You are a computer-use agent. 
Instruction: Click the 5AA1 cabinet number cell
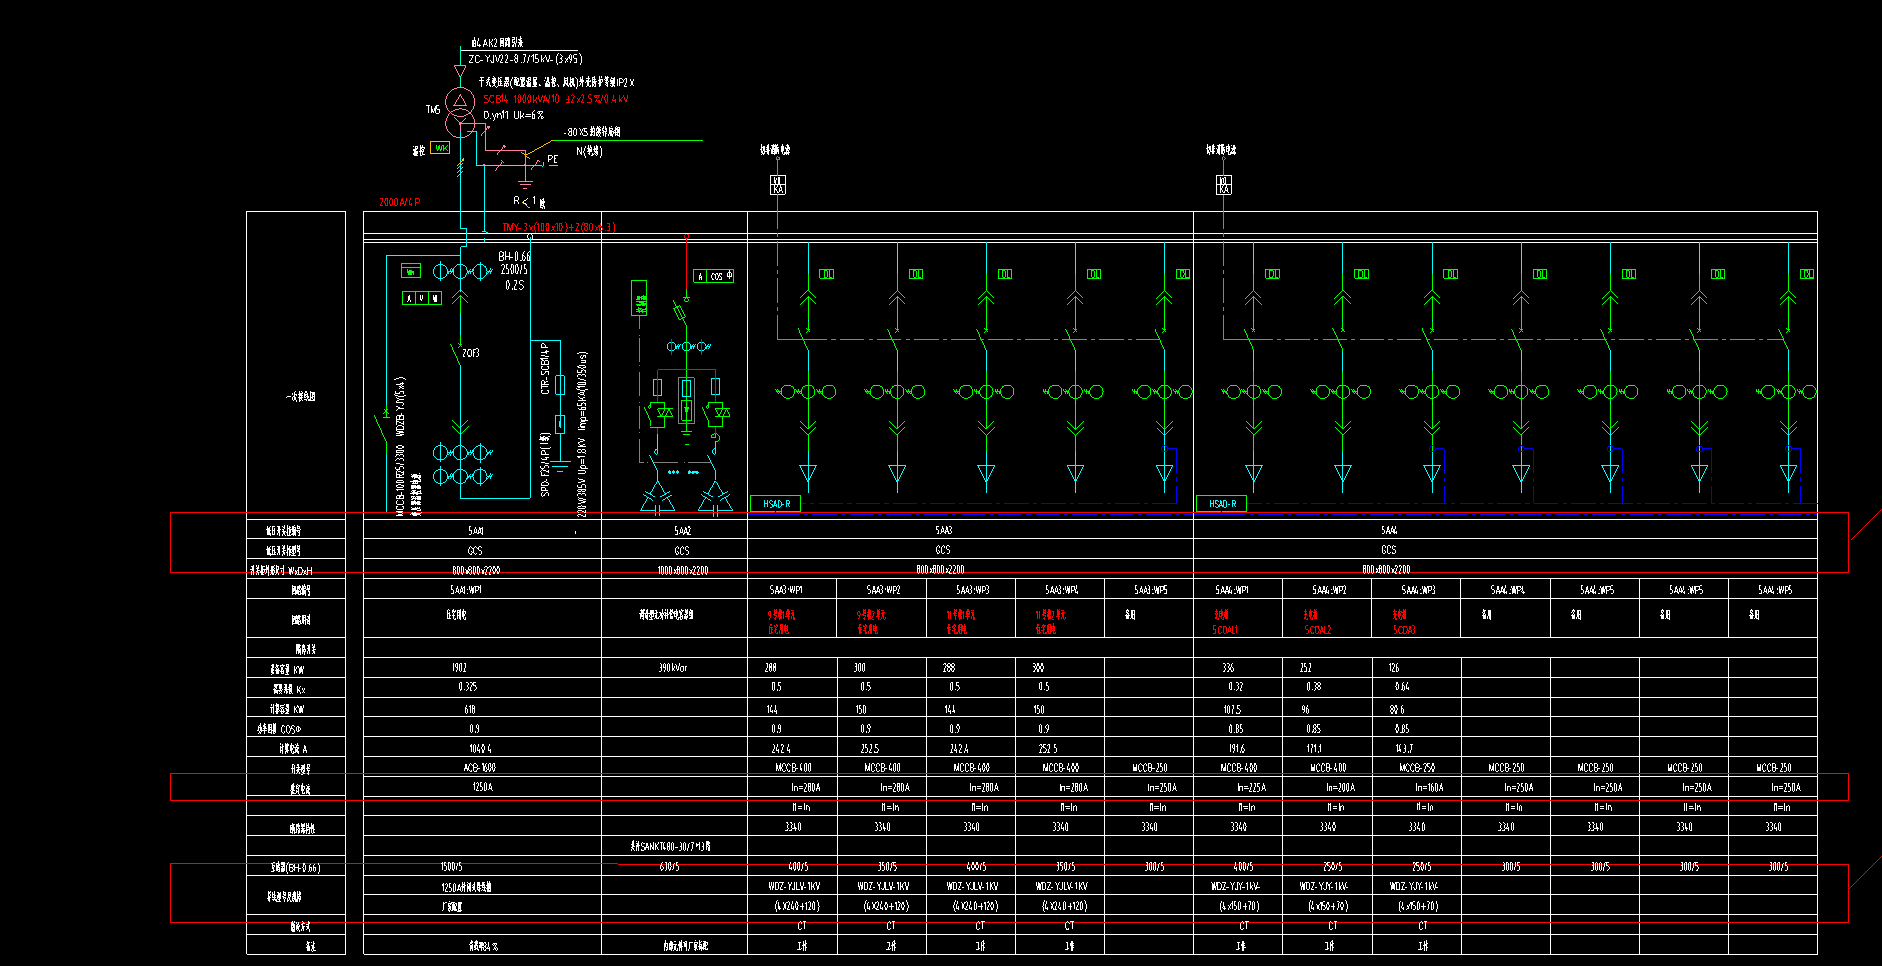[x=475, y=531]
